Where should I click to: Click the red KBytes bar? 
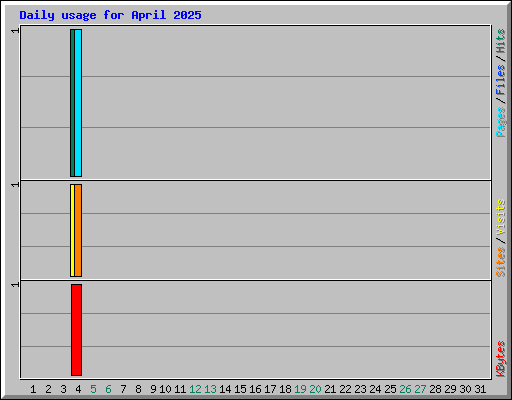click(76, 330)
